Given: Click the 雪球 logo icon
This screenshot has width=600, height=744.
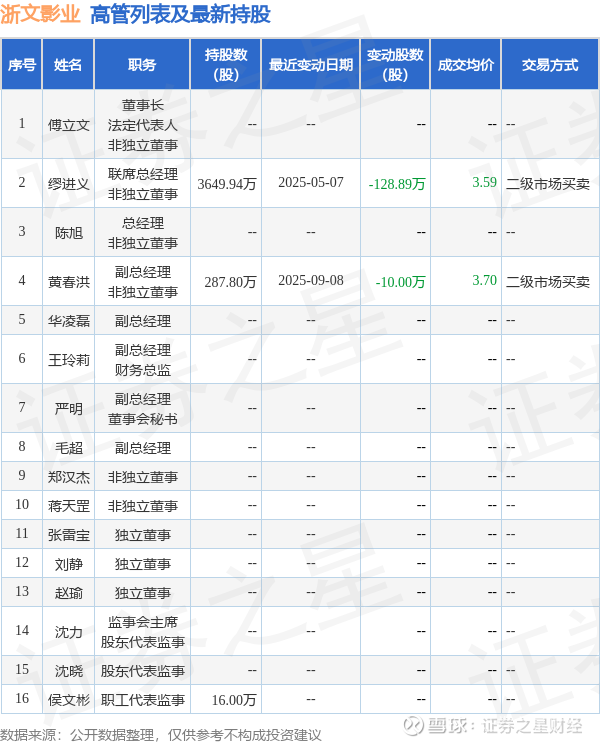Looking at the screenshot, I should [x=413, y=725].
